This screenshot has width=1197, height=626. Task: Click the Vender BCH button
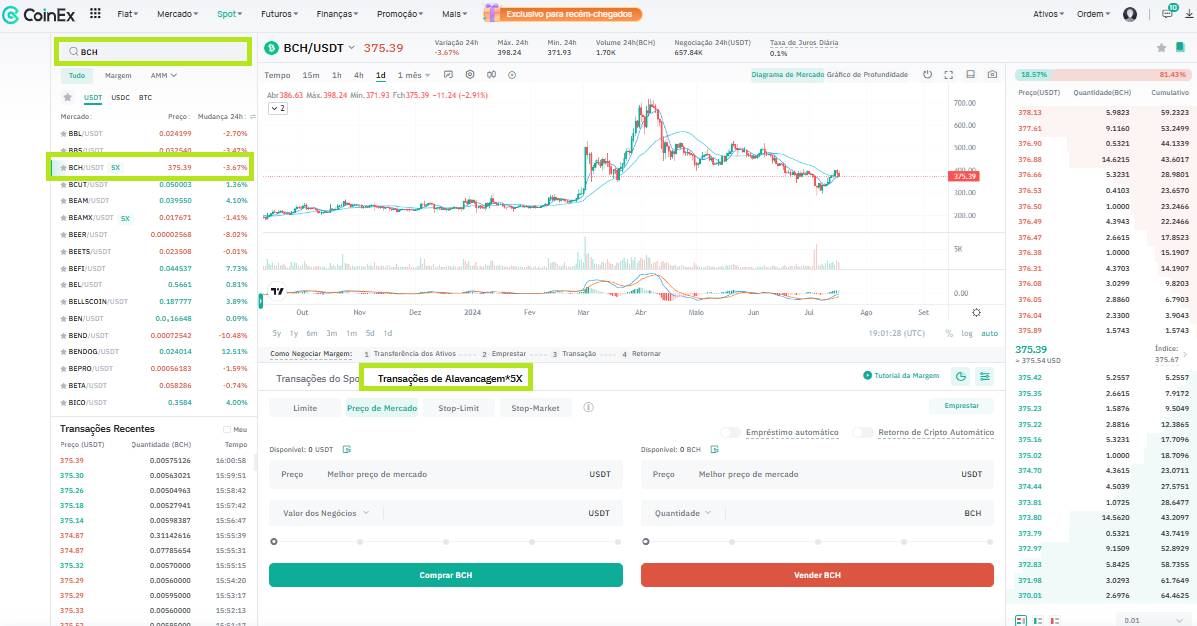817,575
